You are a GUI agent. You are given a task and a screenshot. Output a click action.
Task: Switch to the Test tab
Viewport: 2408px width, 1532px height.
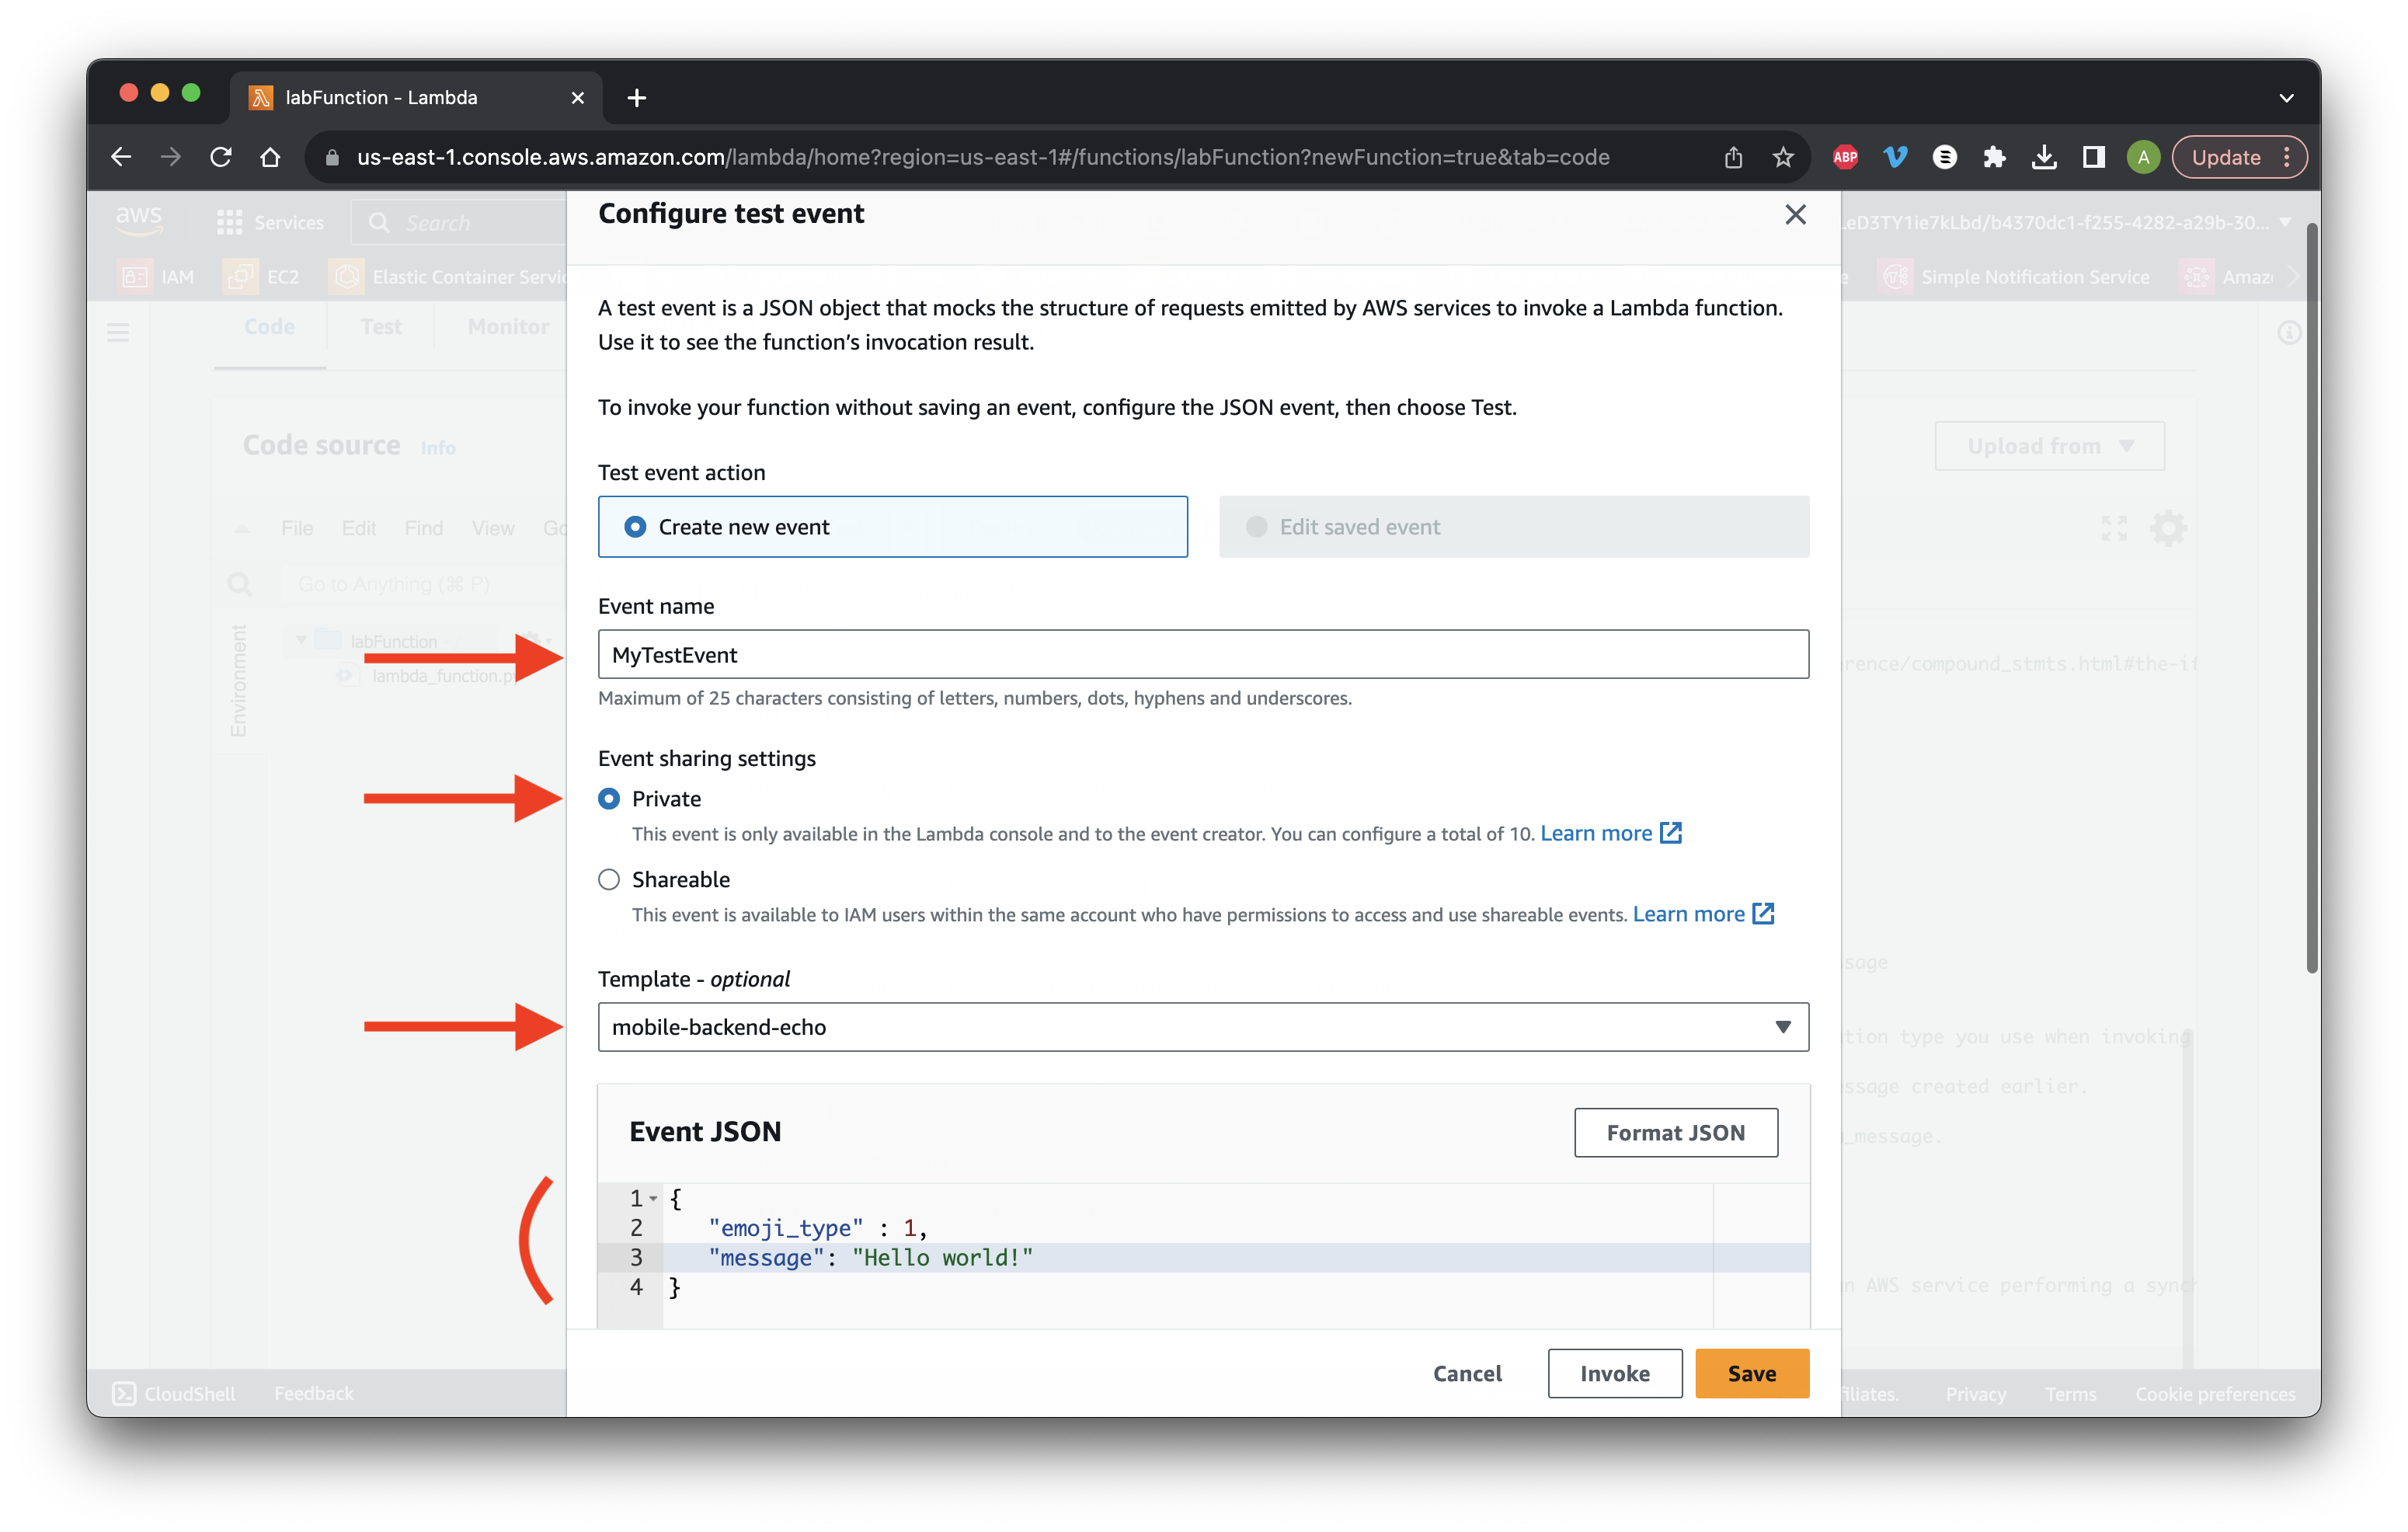tap(381, 326)
